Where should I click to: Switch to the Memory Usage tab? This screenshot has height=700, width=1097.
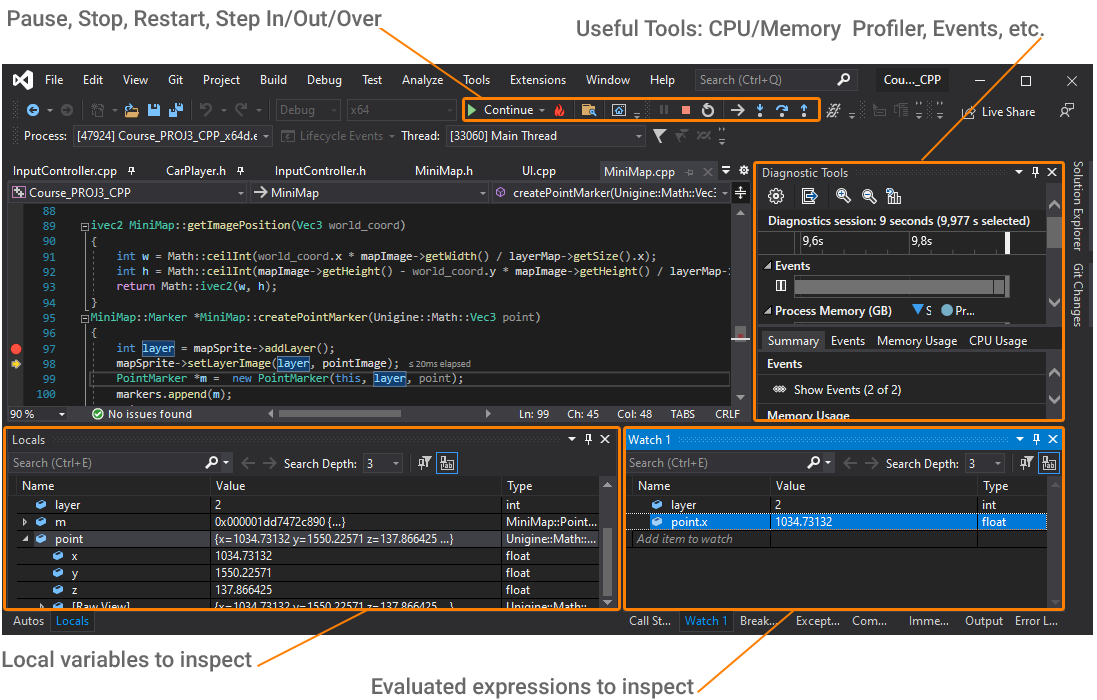click(916, 341)
